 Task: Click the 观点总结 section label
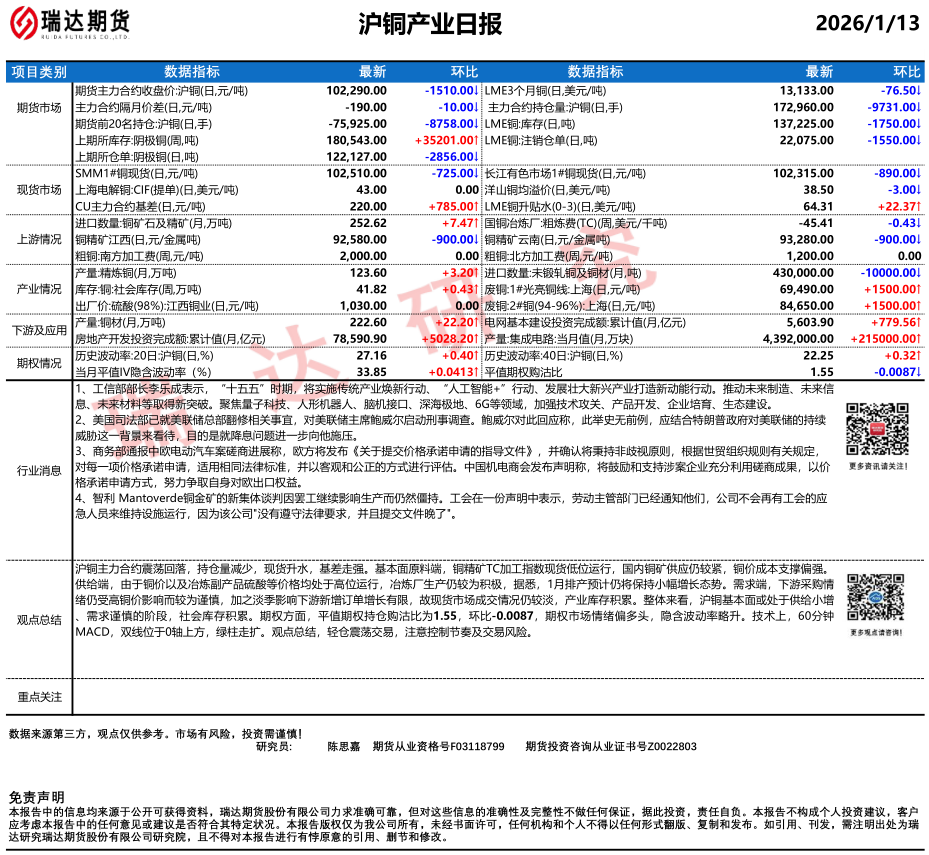click(x=39, y=620)
